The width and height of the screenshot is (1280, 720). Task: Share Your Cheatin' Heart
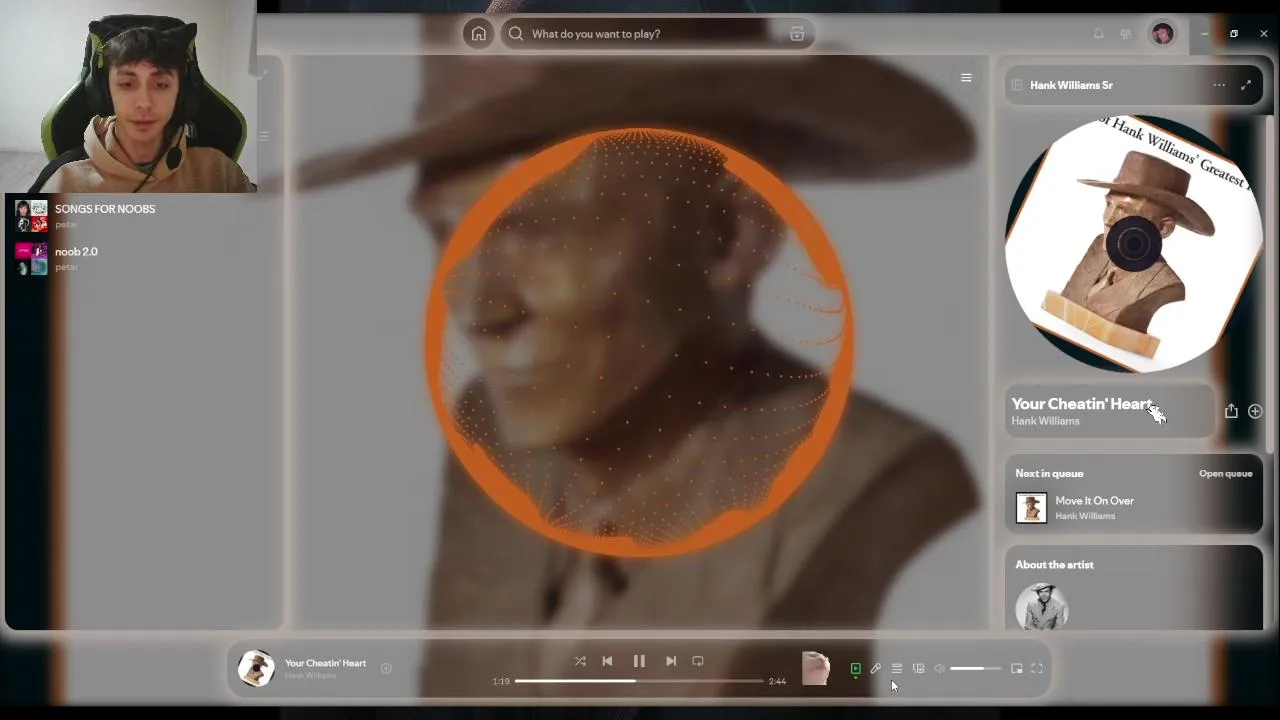(1231, 411)
